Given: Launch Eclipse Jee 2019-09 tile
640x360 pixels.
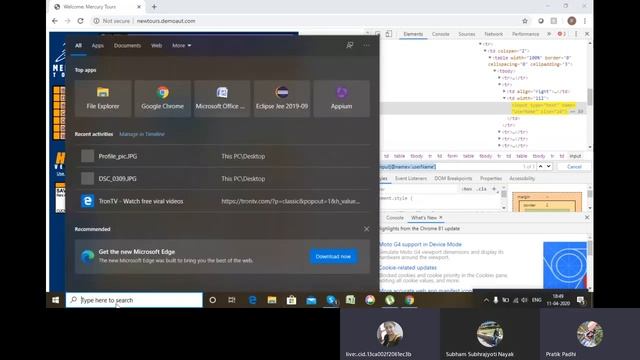Looking at the screenshot, I should [282, 99].
